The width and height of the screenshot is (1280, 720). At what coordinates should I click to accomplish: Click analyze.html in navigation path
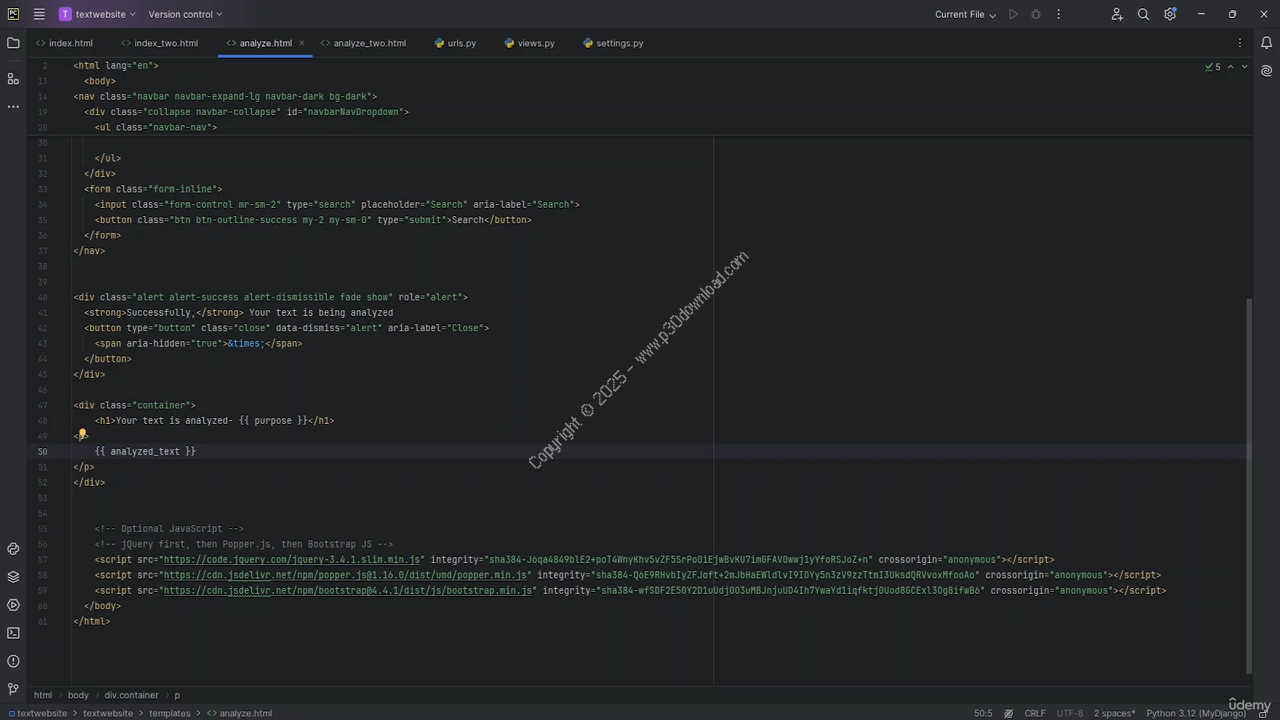pyautogui.click(x=240, y=713)
